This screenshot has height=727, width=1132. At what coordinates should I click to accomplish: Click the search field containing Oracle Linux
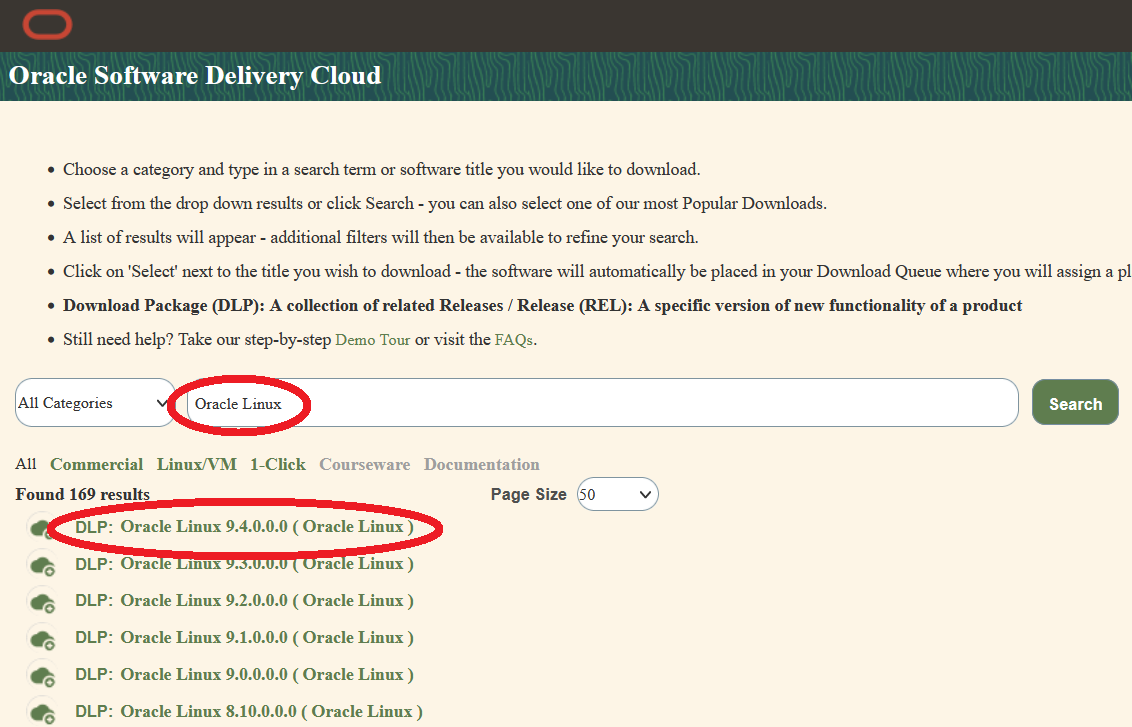(603, 403)
